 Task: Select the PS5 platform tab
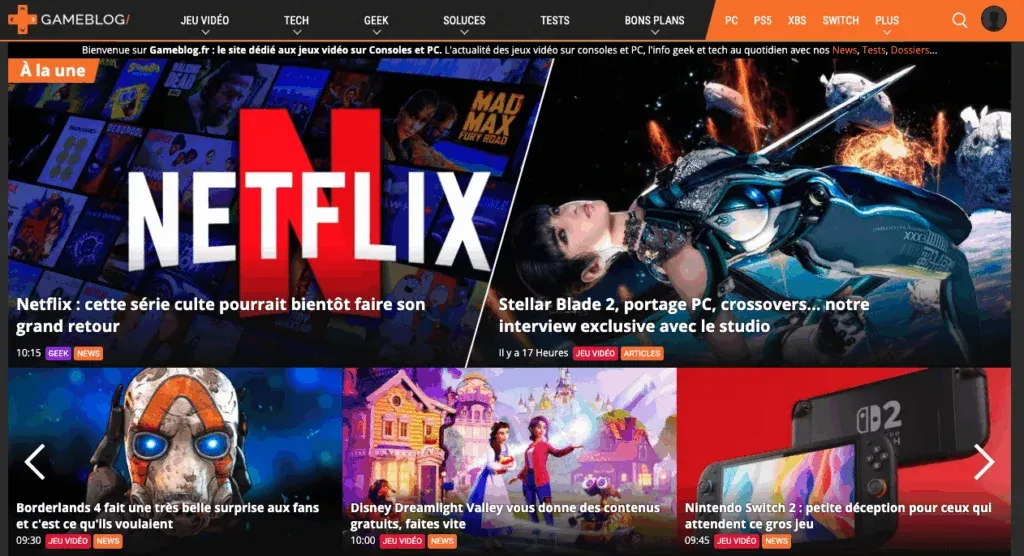pos(763,20)
